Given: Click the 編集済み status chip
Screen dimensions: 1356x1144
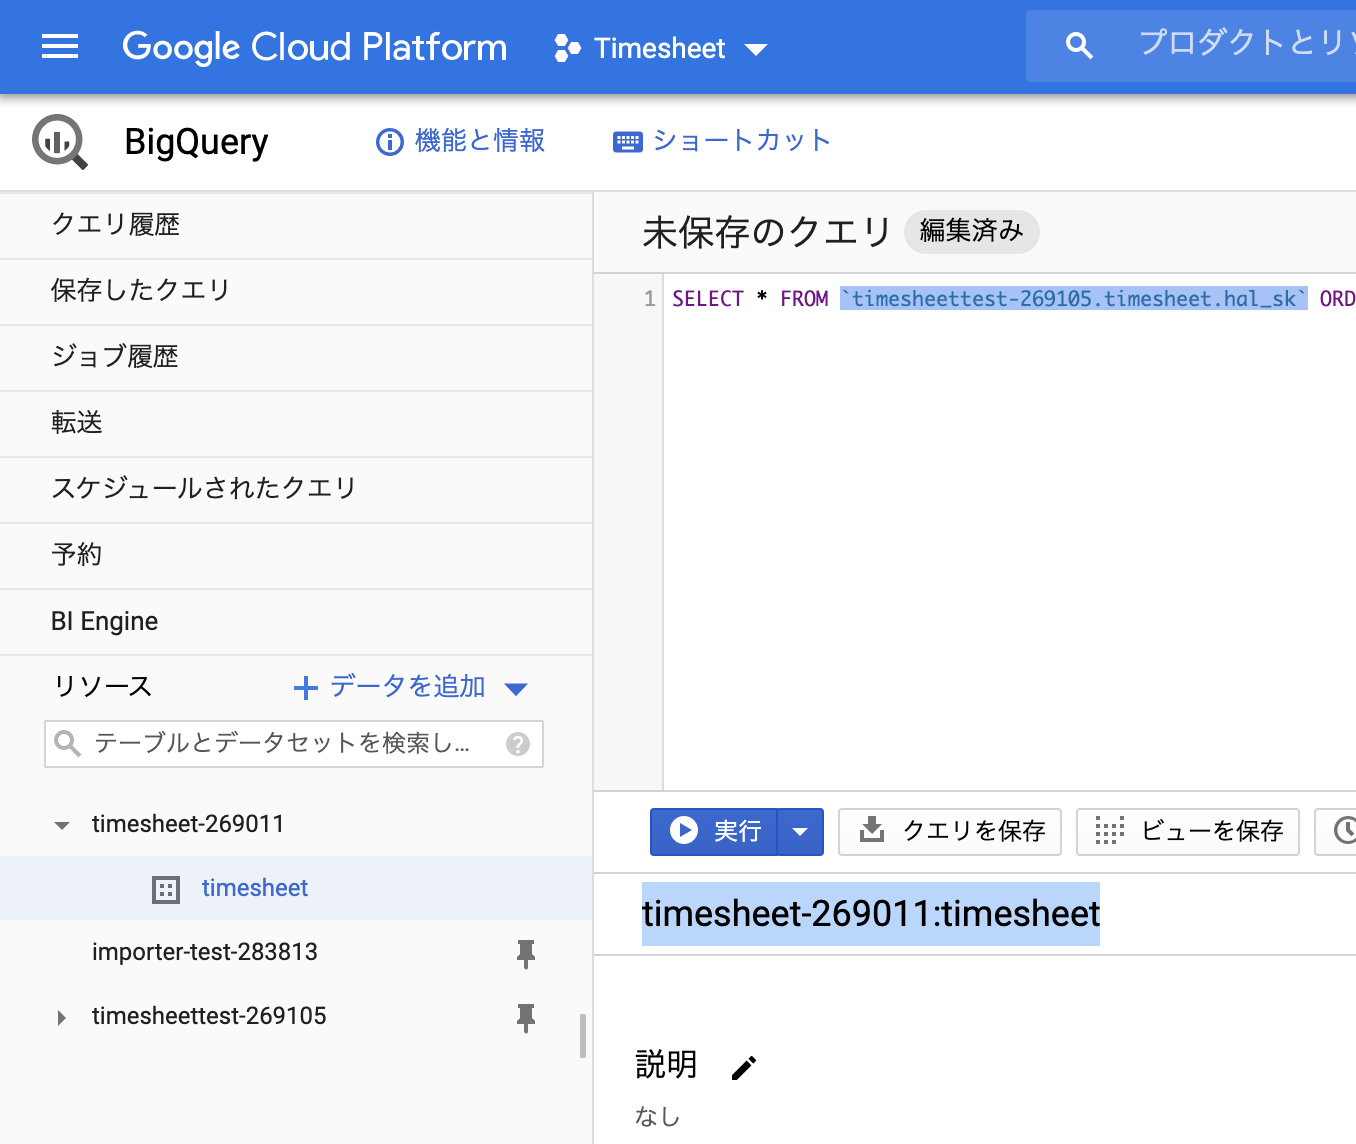Looking at the screenshot, I should coord(971,231).
